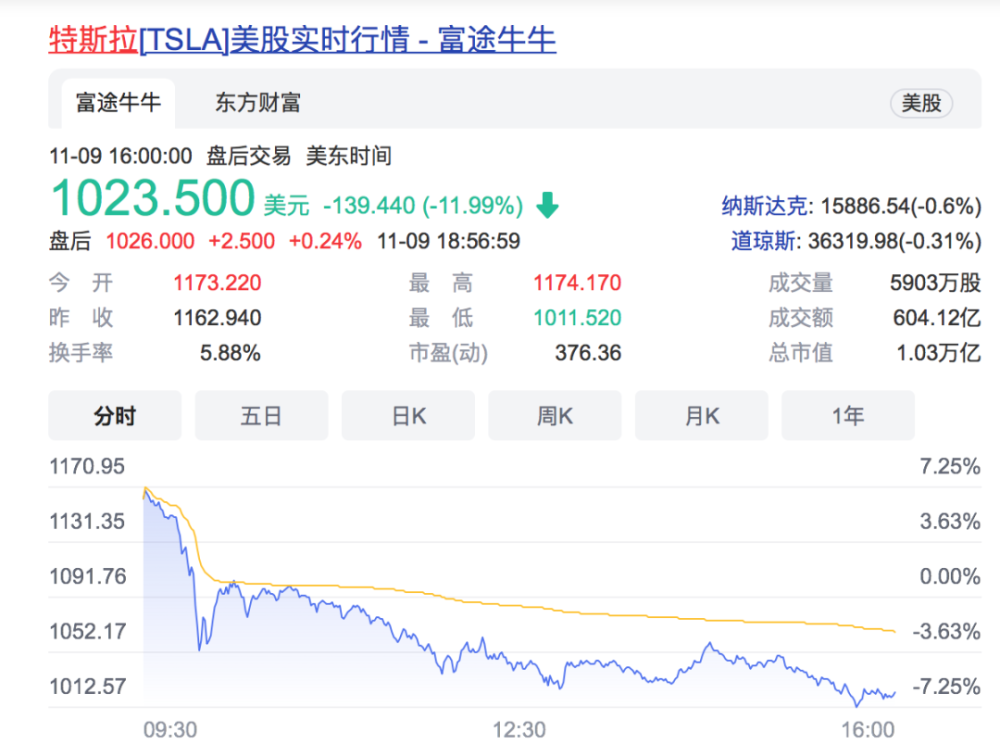
Task: Click the y-axis label 1170.95
Action: click(87, 466)
